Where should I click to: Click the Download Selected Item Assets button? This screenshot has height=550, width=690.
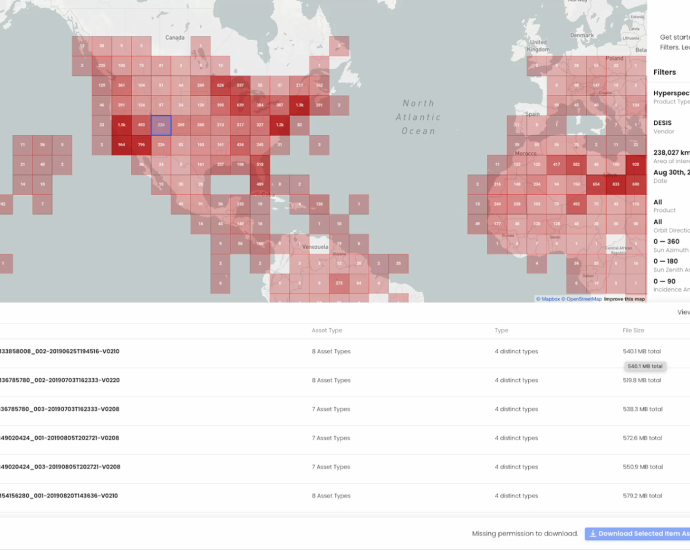[x=637, y=534]
